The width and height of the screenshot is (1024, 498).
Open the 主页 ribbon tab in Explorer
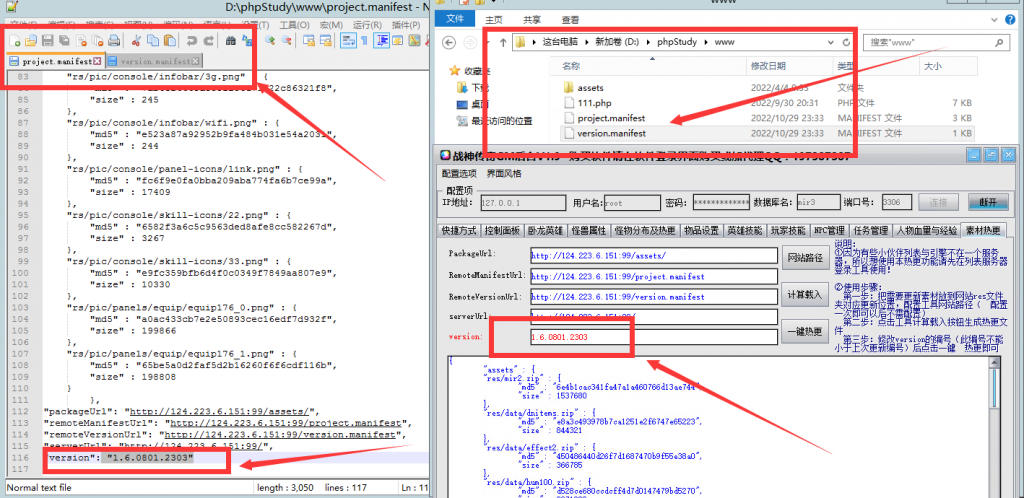coord(494,20)
